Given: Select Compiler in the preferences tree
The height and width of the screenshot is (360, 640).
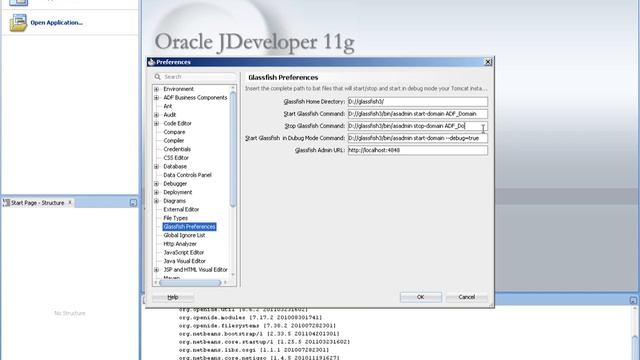Looking at the screenshot, I should coord(174,140).
